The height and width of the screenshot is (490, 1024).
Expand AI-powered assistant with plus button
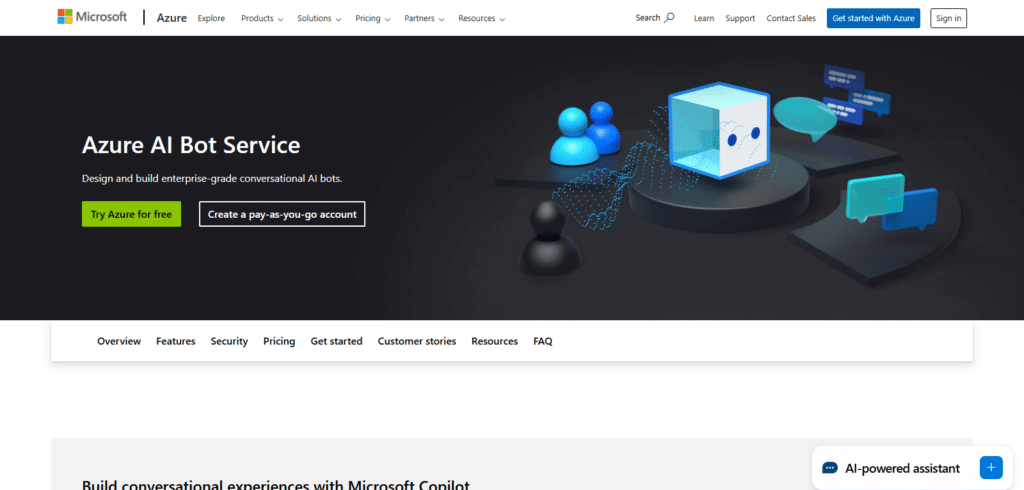pyautogui.click(x=991, y=468)
